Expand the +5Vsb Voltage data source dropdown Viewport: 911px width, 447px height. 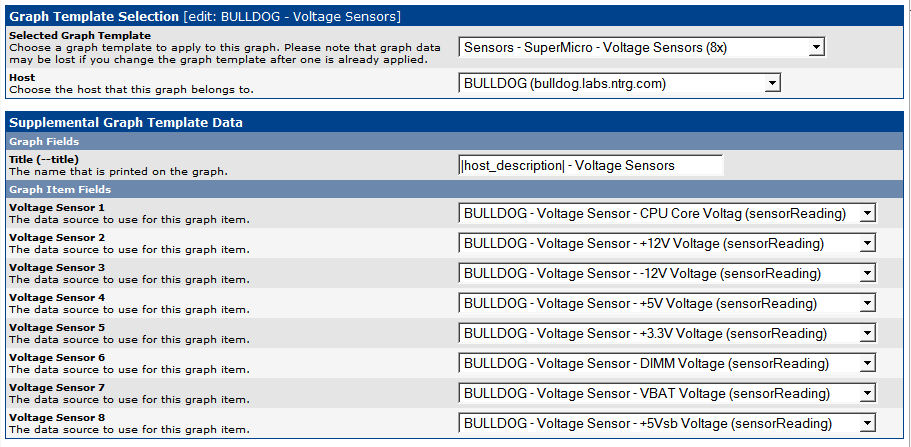tap(666, 423)
